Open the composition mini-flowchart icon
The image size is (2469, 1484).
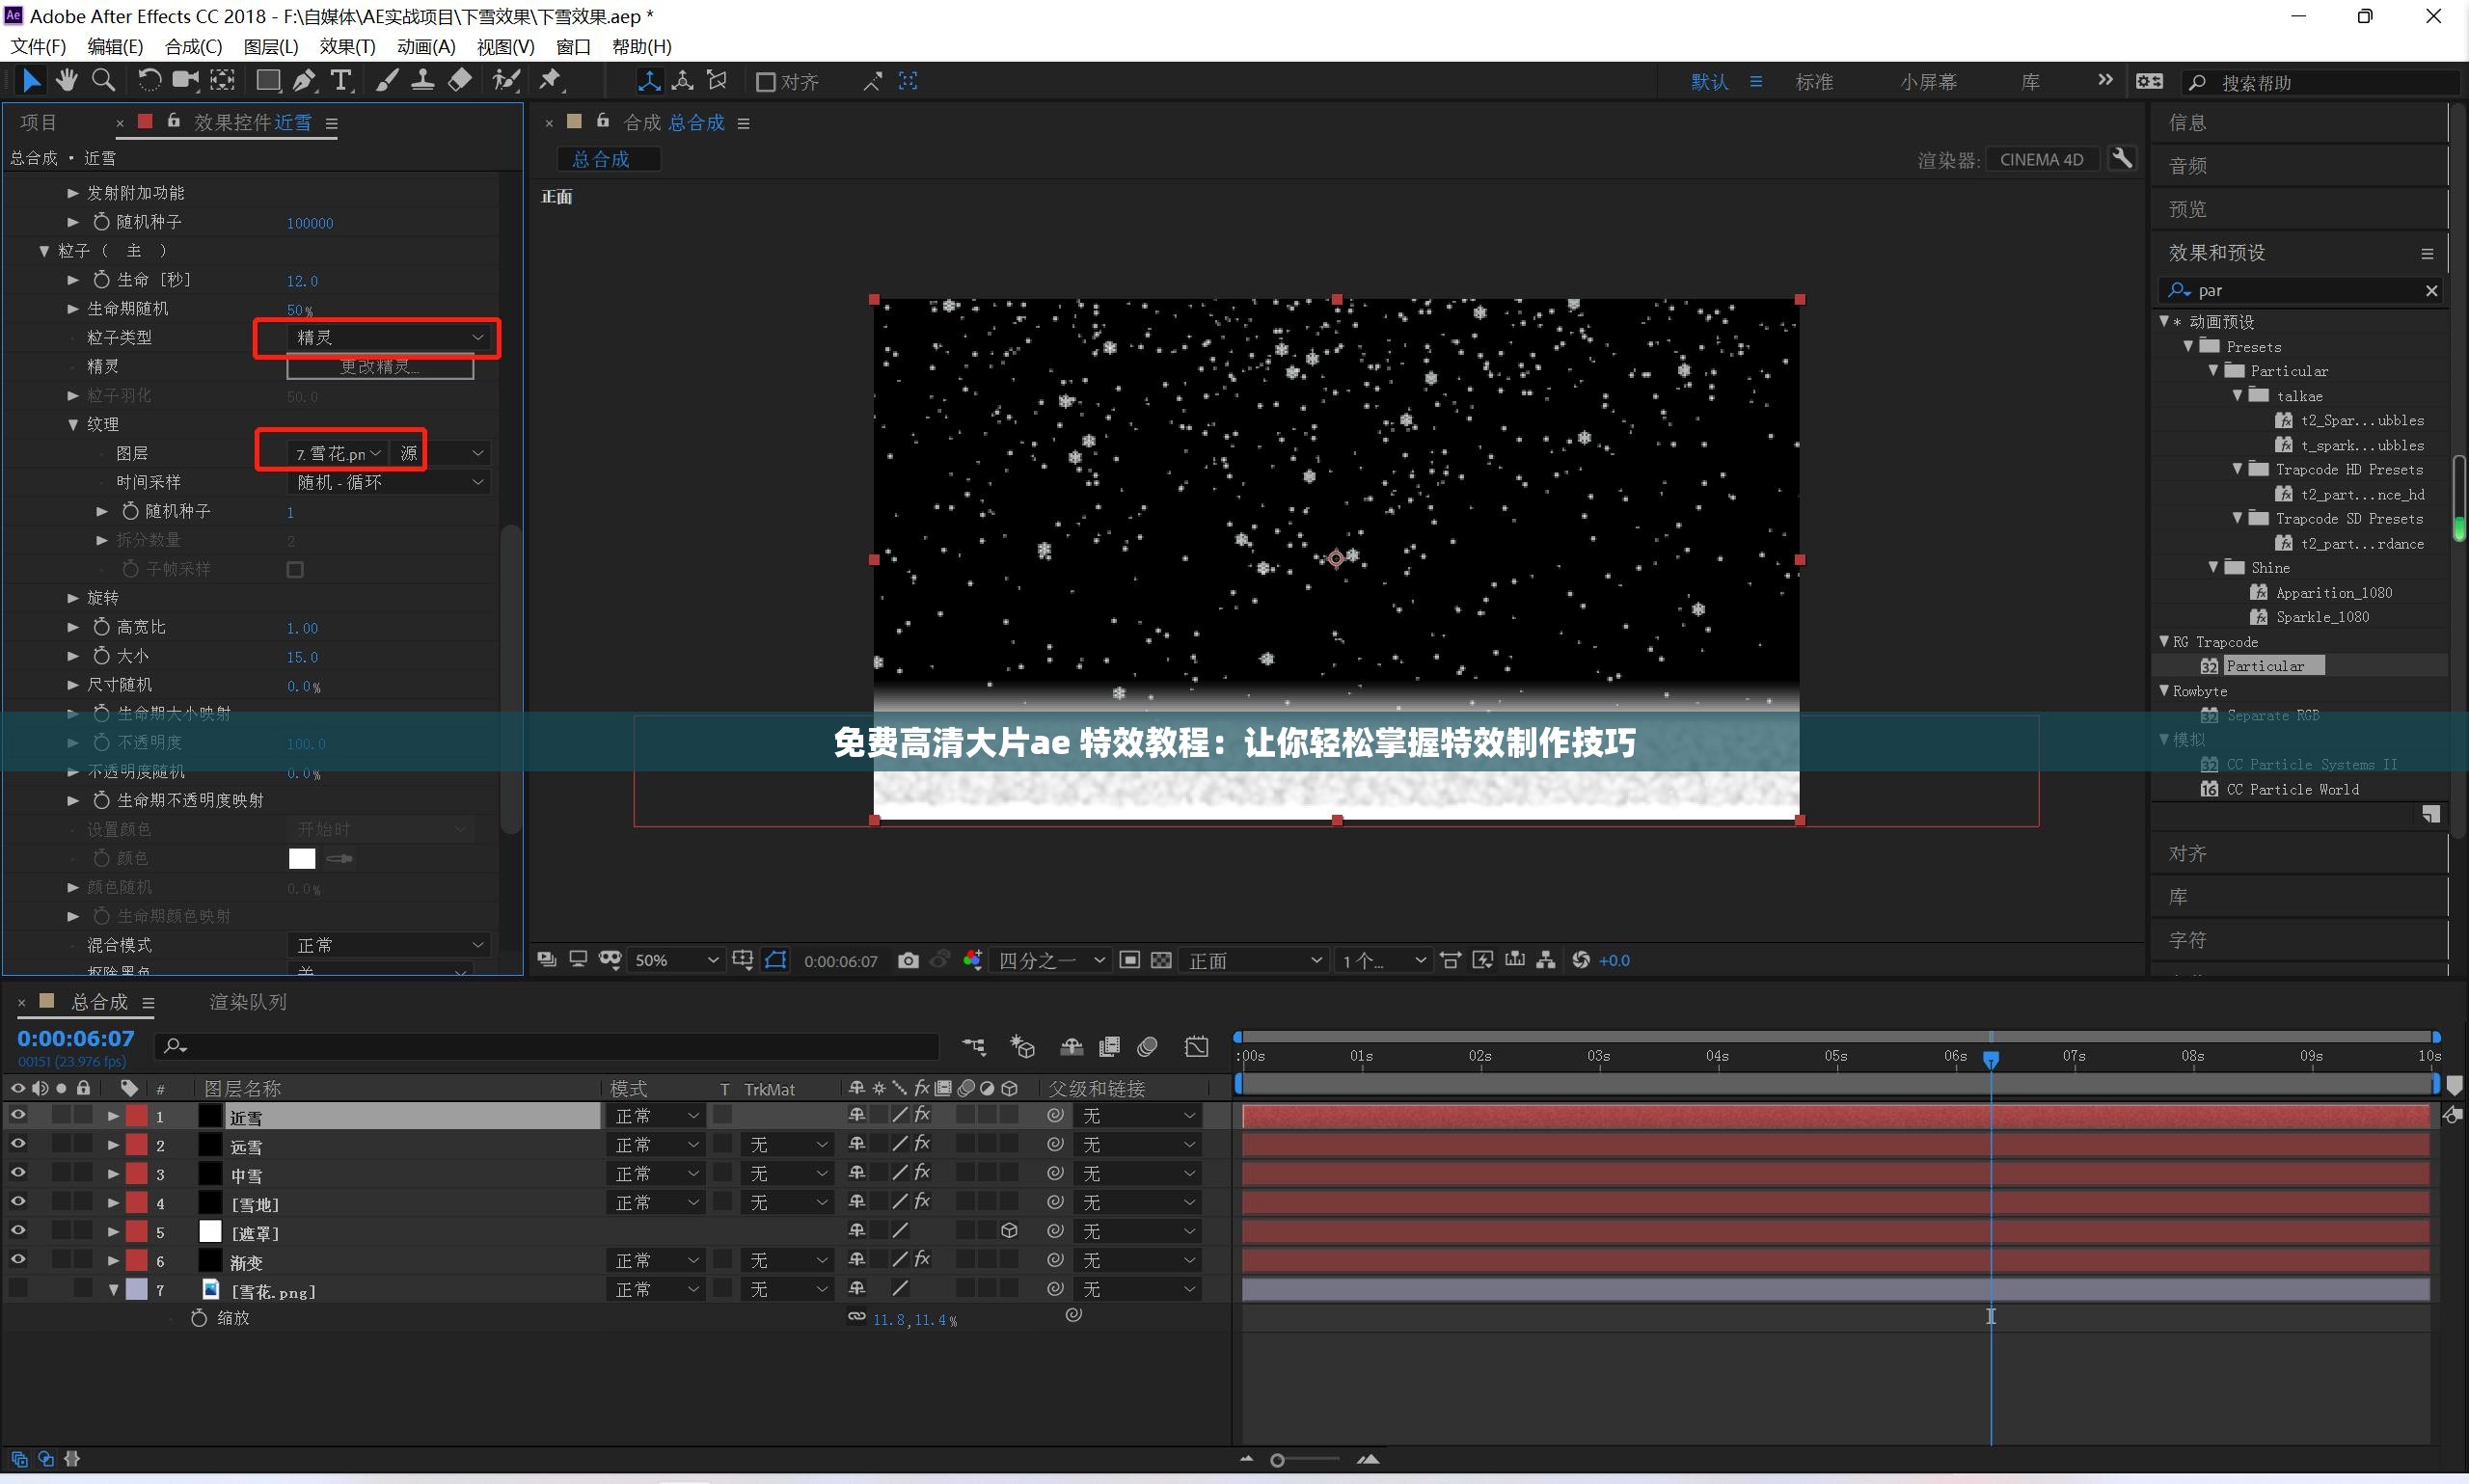click(x=973, y=1047)
